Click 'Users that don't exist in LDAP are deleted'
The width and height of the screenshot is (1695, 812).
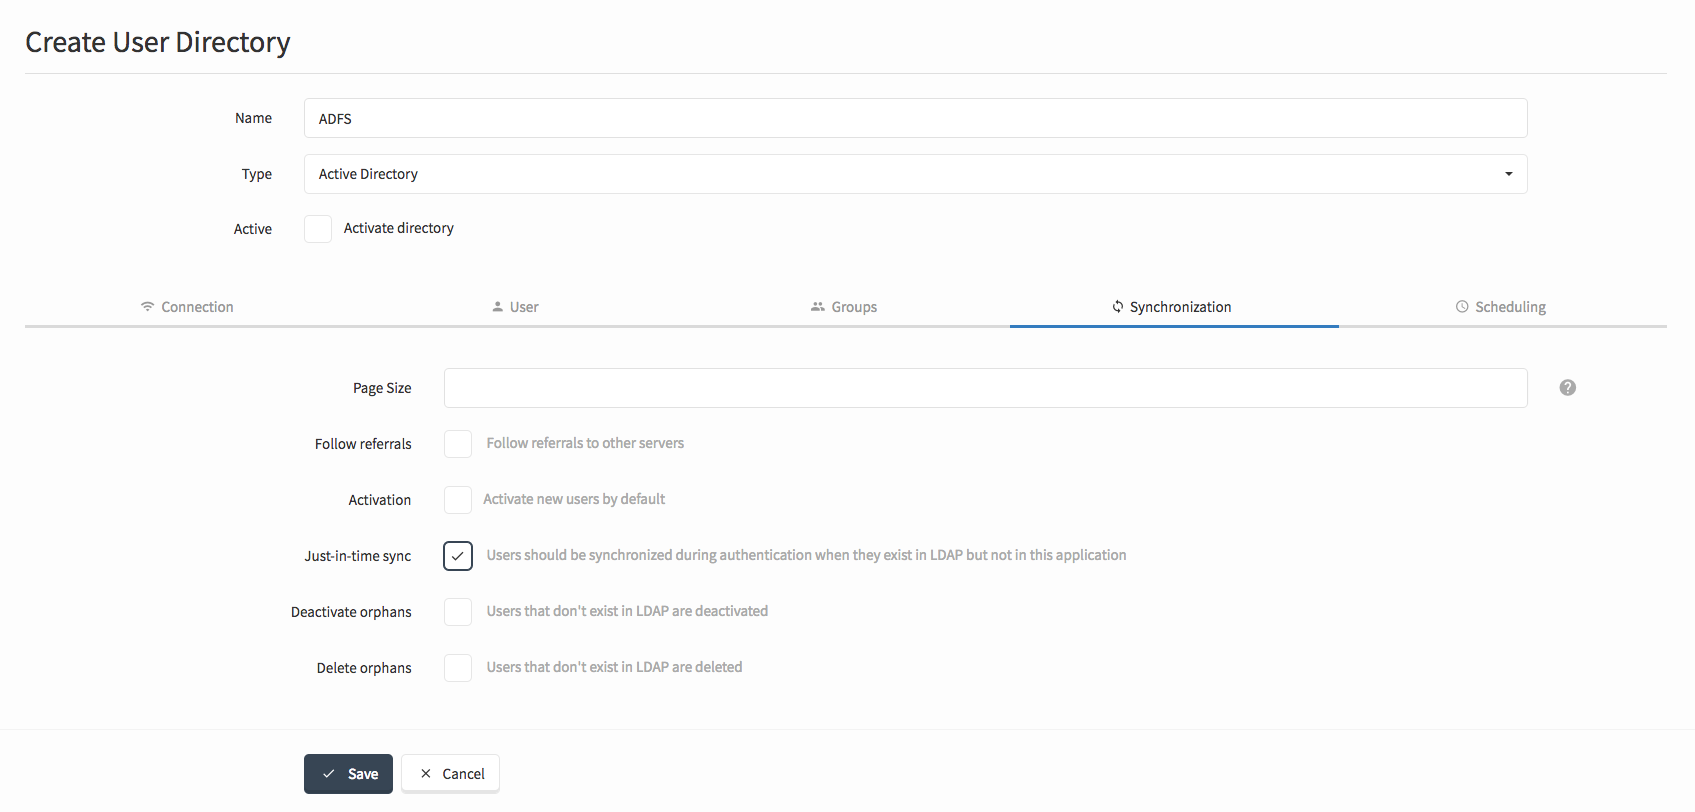point(614,667)
